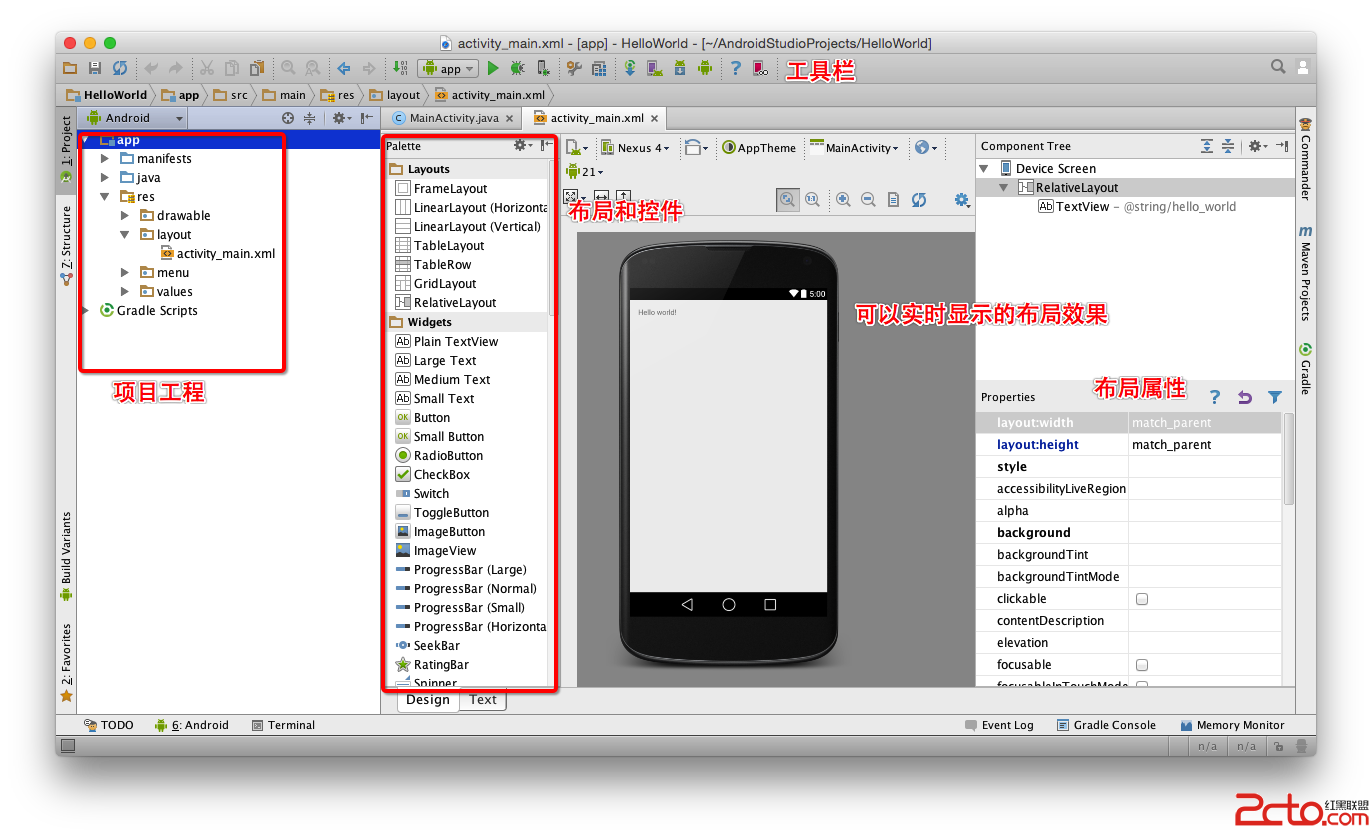
Task: Close the MainActivity.java tab
Action: point(510,118)
